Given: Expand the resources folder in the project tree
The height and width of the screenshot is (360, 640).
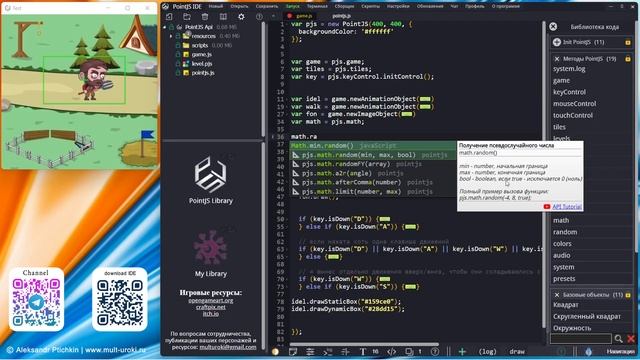Looking at the screenshot, I should (171, 36).
